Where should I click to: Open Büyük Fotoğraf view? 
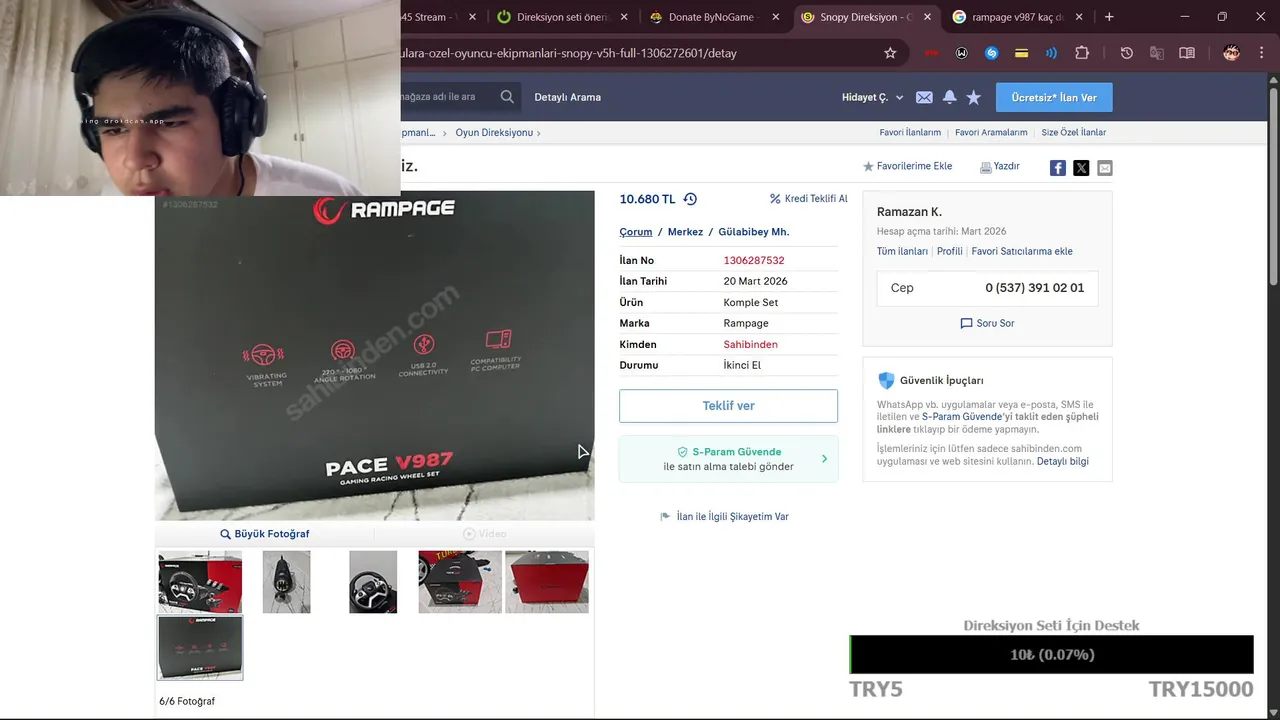[x=265, y=534]
